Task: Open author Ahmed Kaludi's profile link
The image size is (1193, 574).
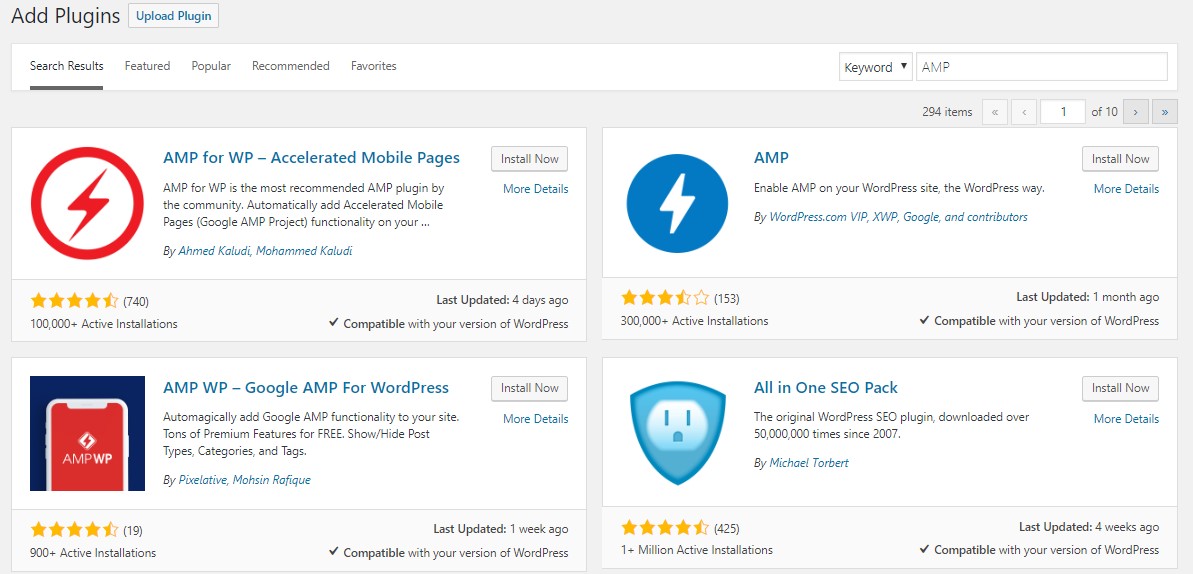Action: tap(215, 250)
